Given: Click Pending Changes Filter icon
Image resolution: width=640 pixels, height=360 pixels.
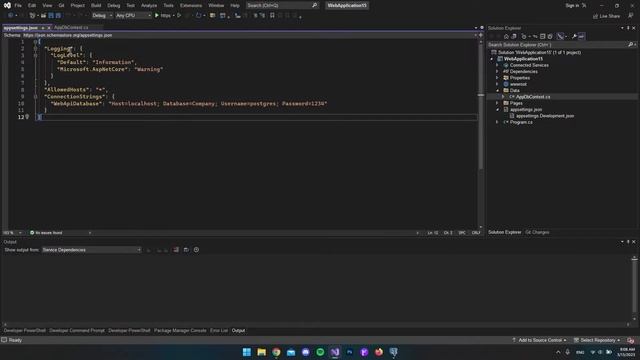Looking at the screenshot, I should click(x=524, y=36).
